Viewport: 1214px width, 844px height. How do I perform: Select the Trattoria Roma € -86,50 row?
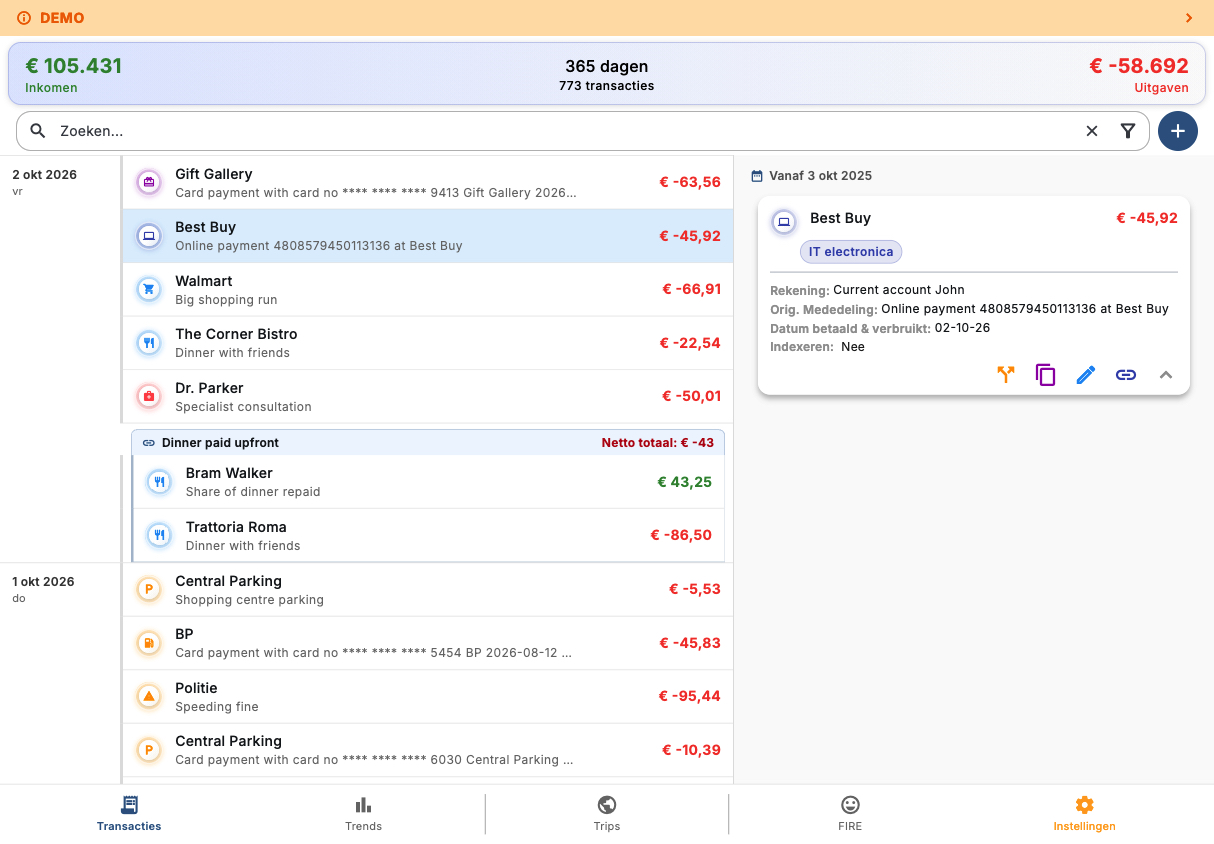[x=429, y=536]
